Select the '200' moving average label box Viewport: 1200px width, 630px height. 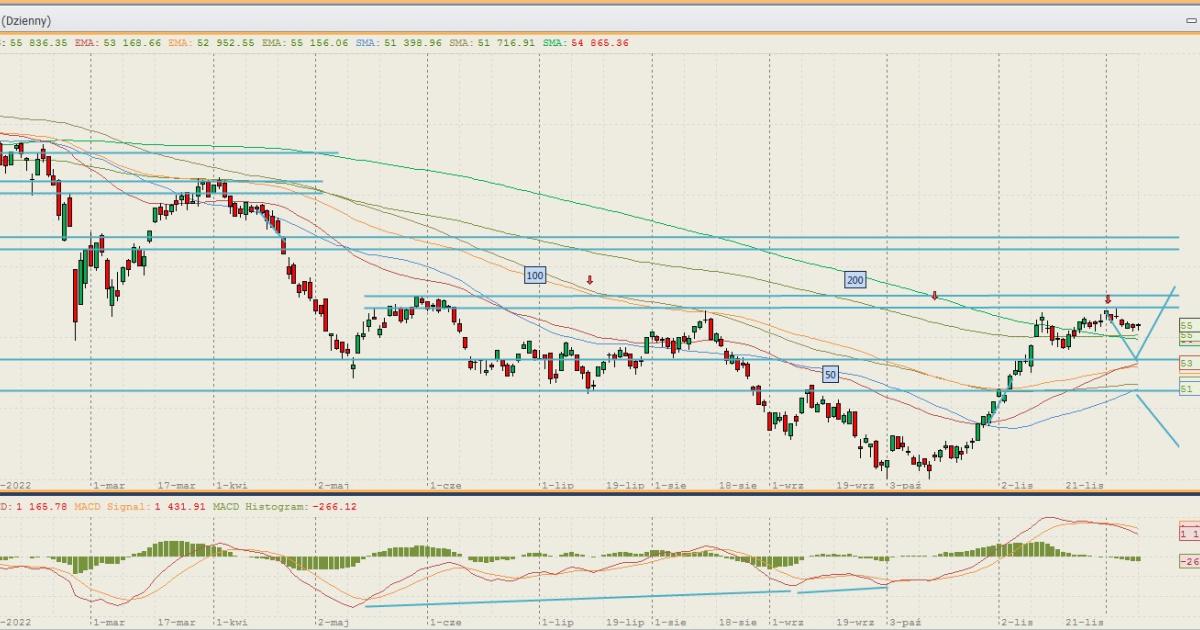[854, 280]
